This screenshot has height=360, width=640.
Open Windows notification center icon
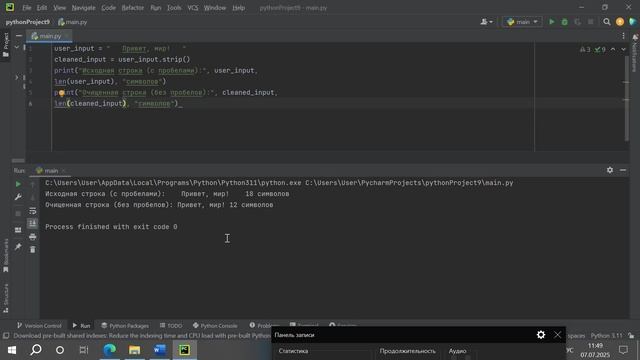623,350
